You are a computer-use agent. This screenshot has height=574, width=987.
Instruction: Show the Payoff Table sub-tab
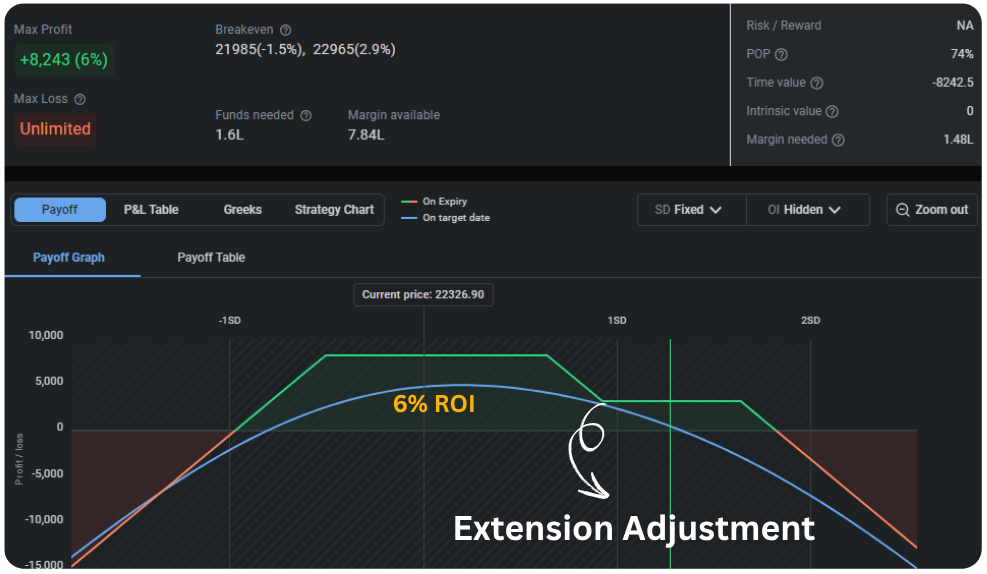click(x=211, y=258)
